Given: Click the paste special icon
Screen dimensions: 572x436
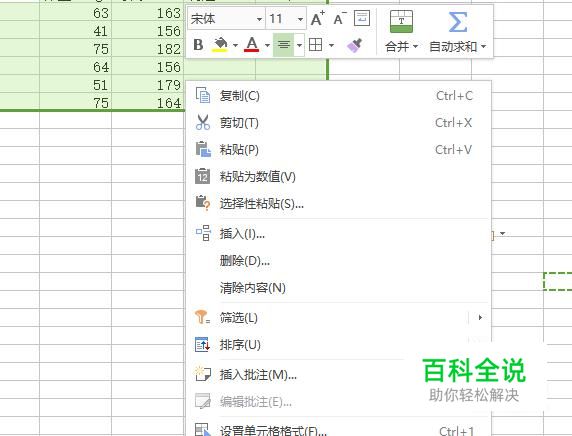Looking at the screenshot, I should (203, 203).
